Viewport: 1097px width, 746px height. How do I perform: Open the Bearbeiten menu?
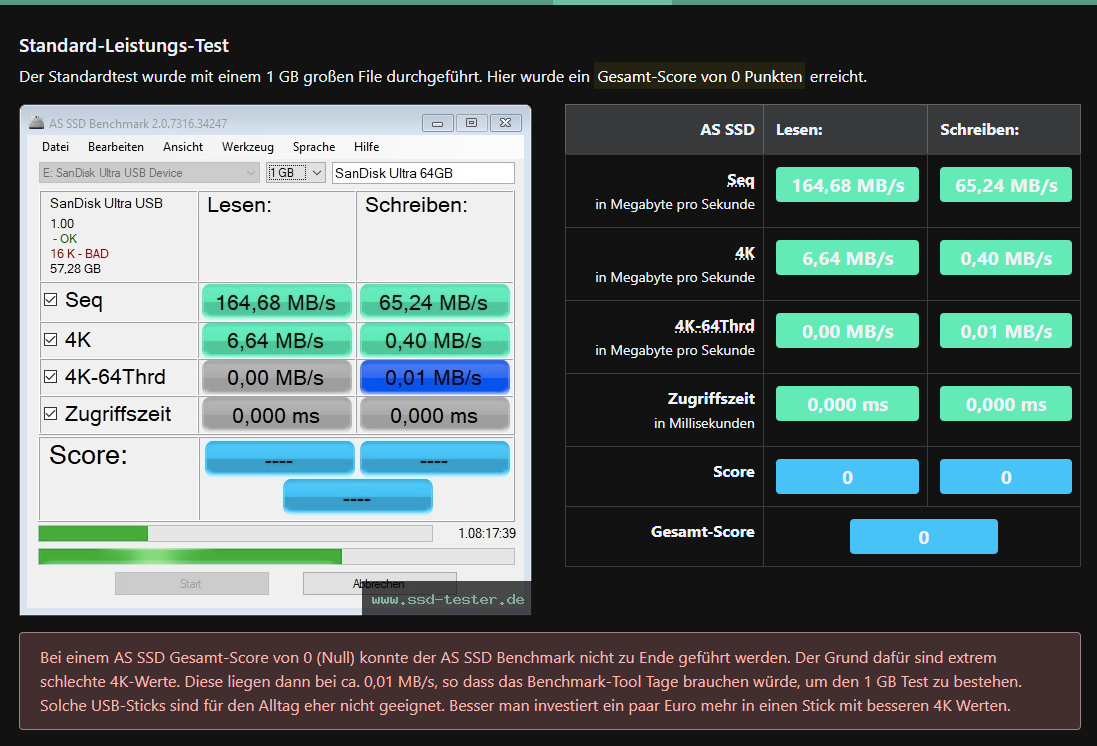[x=116, y=147]
